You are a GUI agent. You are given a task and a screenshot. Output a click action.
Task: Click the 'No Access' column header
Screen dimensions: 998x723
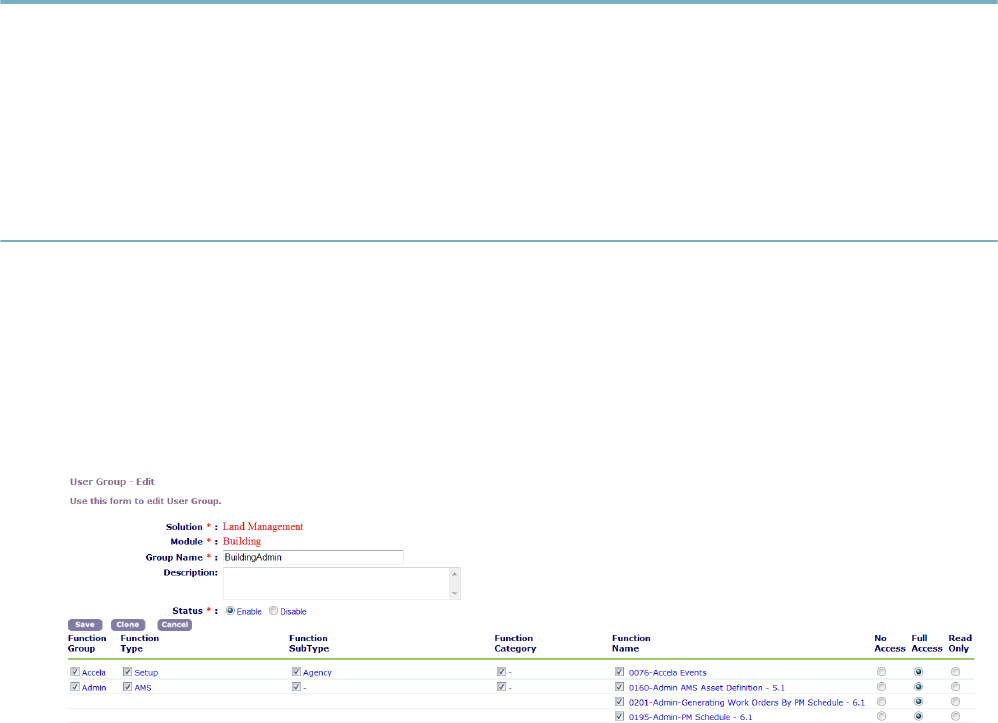click(890, 643)
